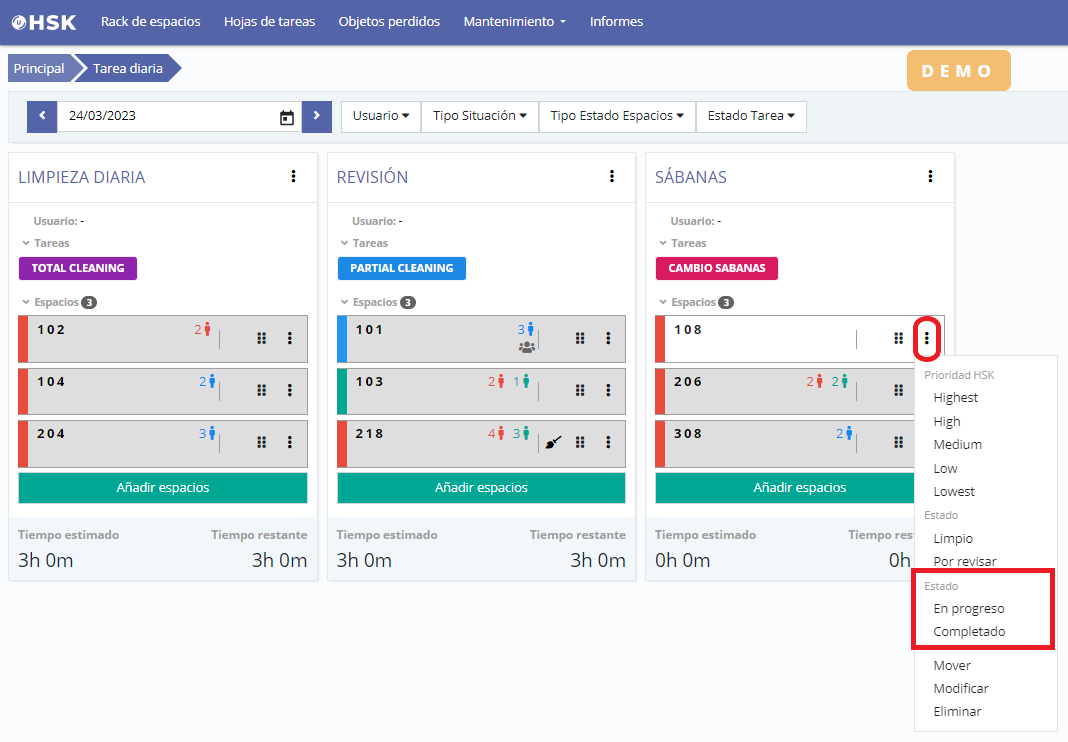
Task: Open three-dot menu of Revisión card
Action: (x=612, y=177)
